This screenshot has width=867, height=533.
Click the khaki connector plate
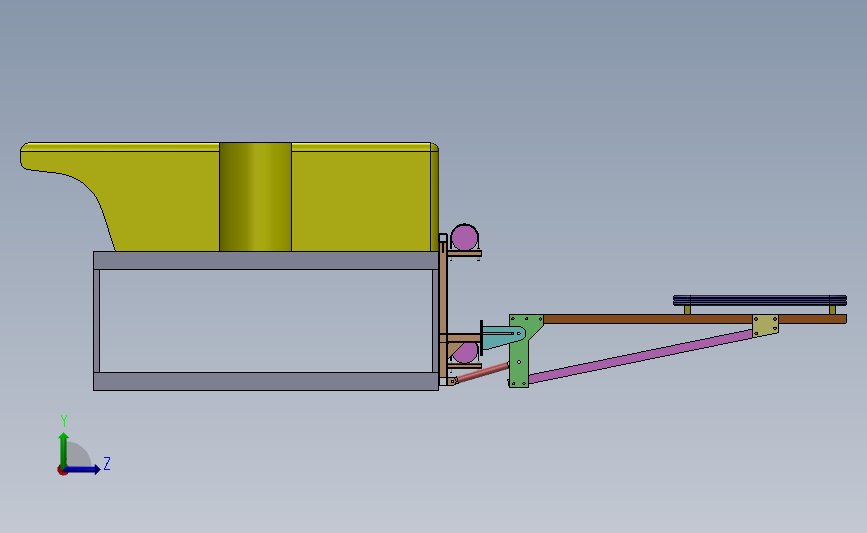[x=765, y=326]
